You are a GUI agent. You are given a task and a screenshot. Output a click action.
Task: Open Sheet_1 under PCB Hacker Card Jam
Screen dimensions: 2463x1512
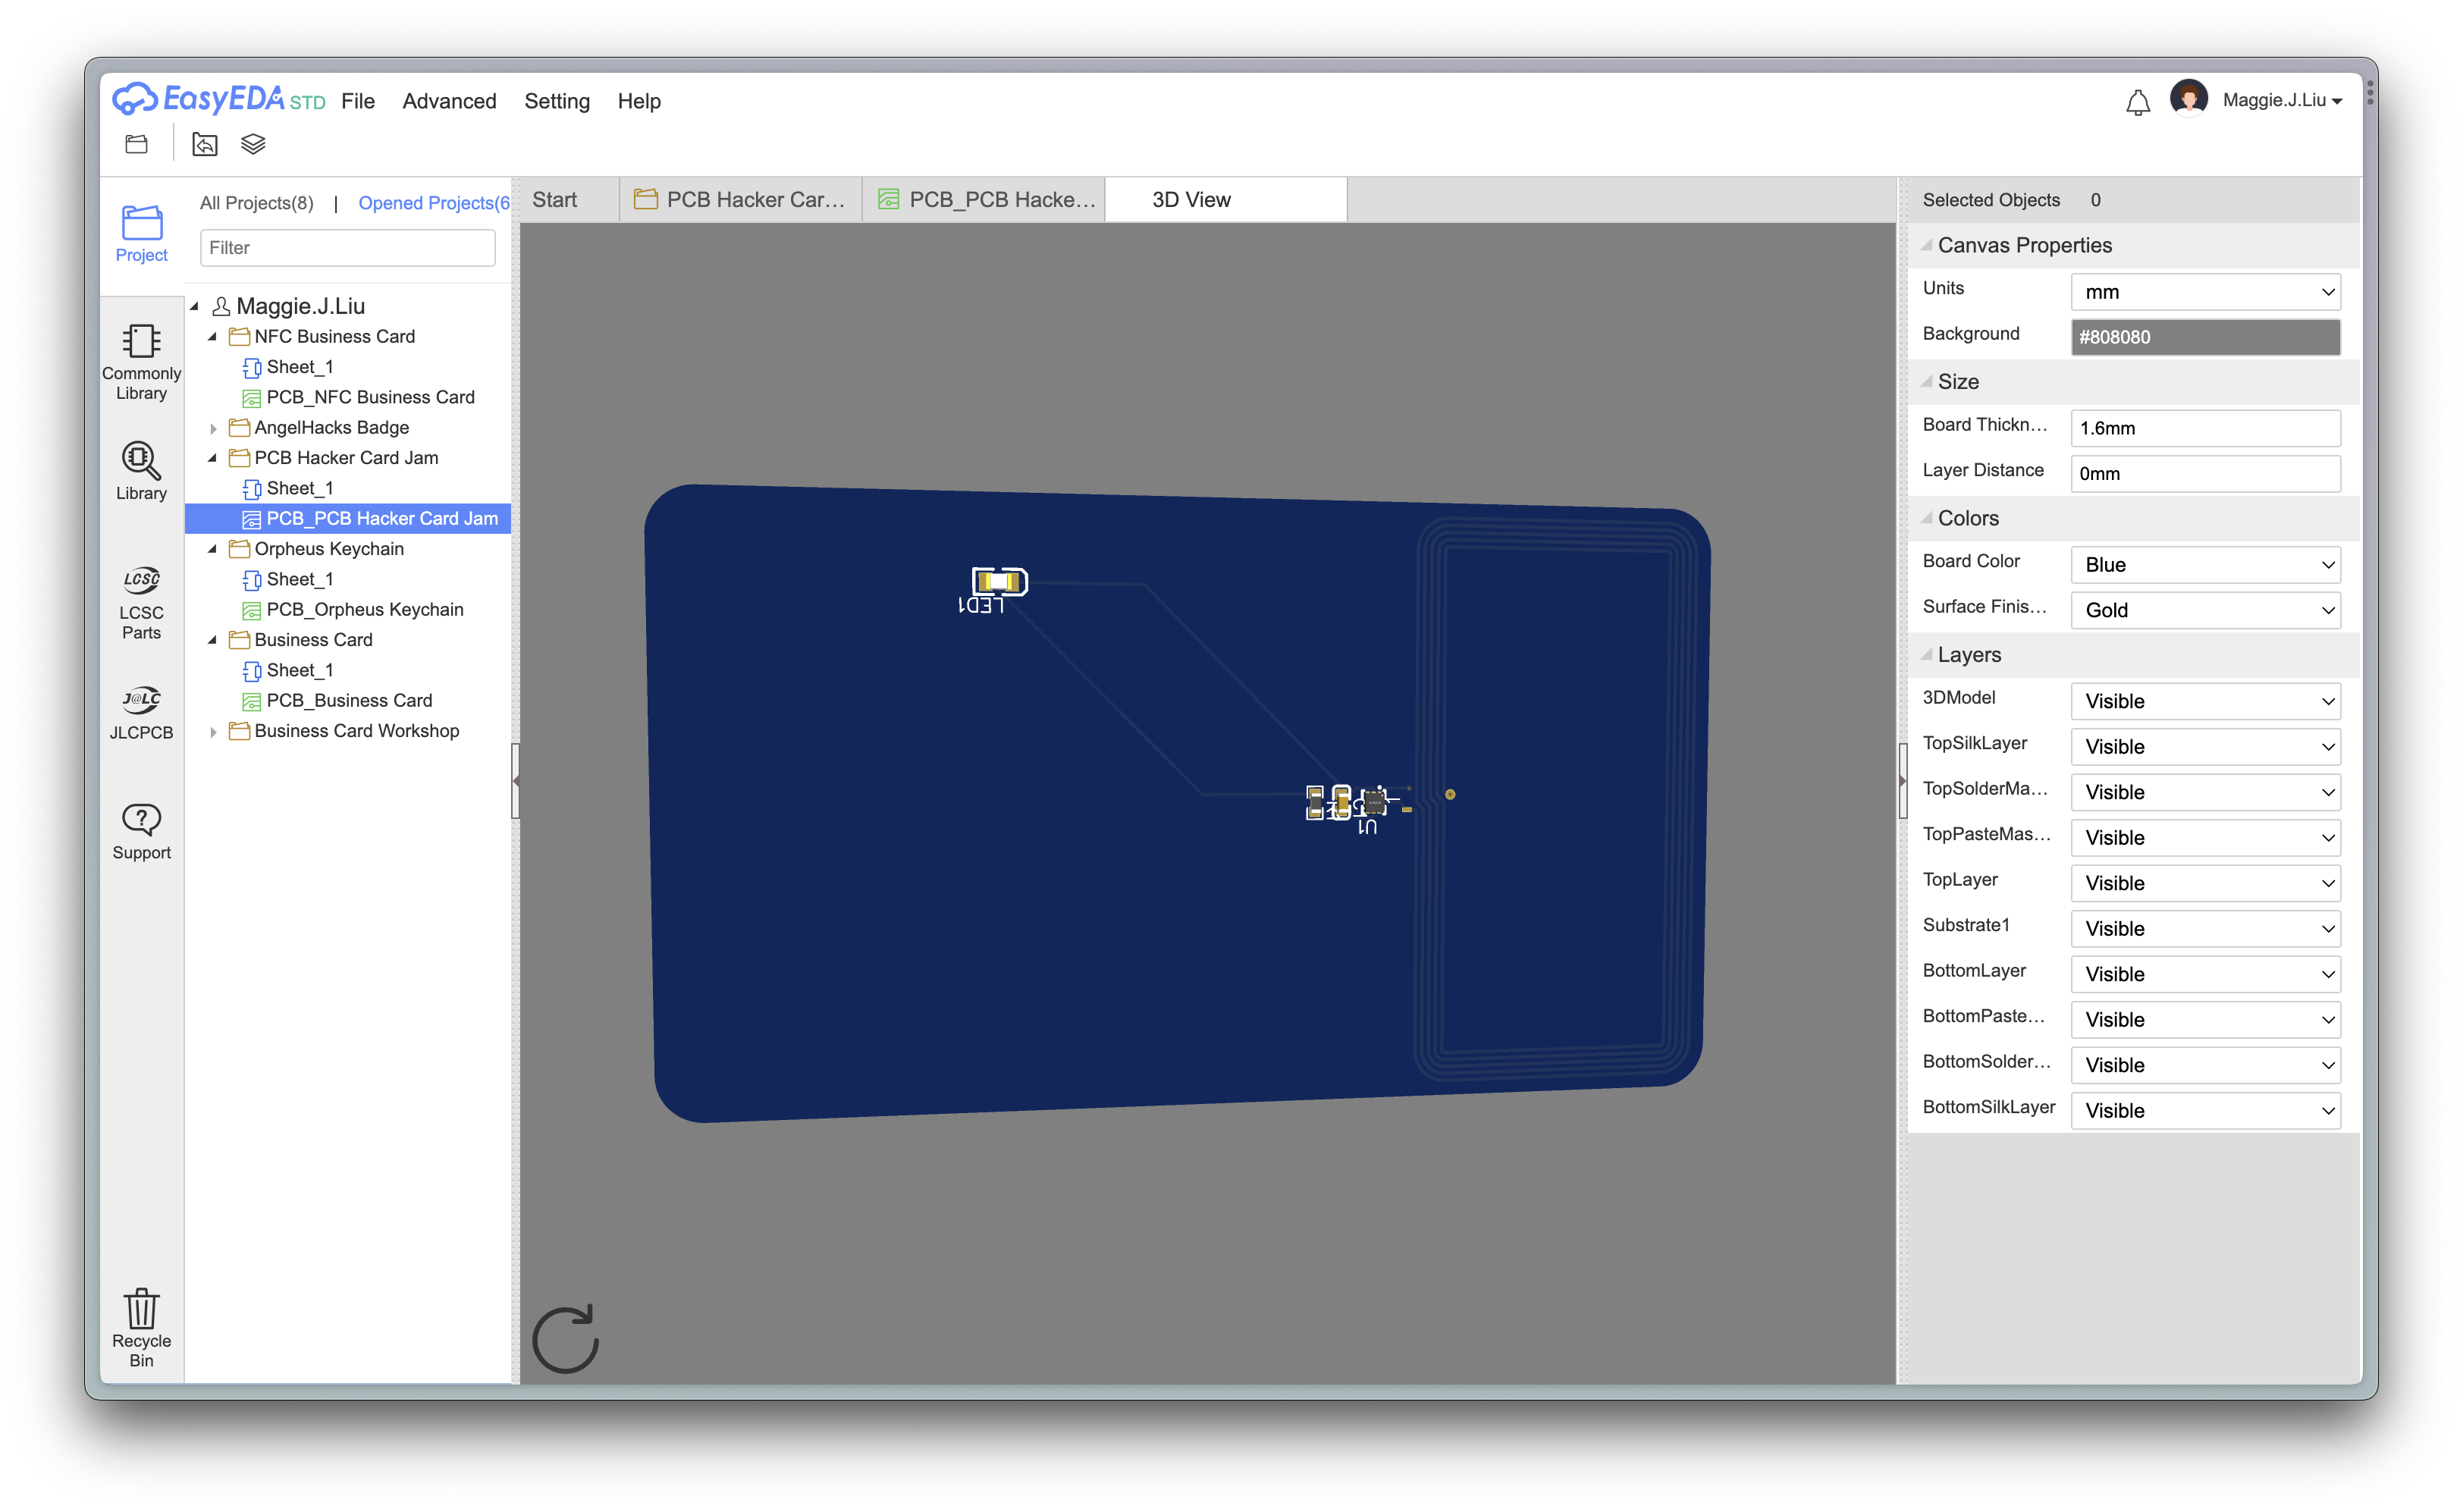click(x=299, y=488)
